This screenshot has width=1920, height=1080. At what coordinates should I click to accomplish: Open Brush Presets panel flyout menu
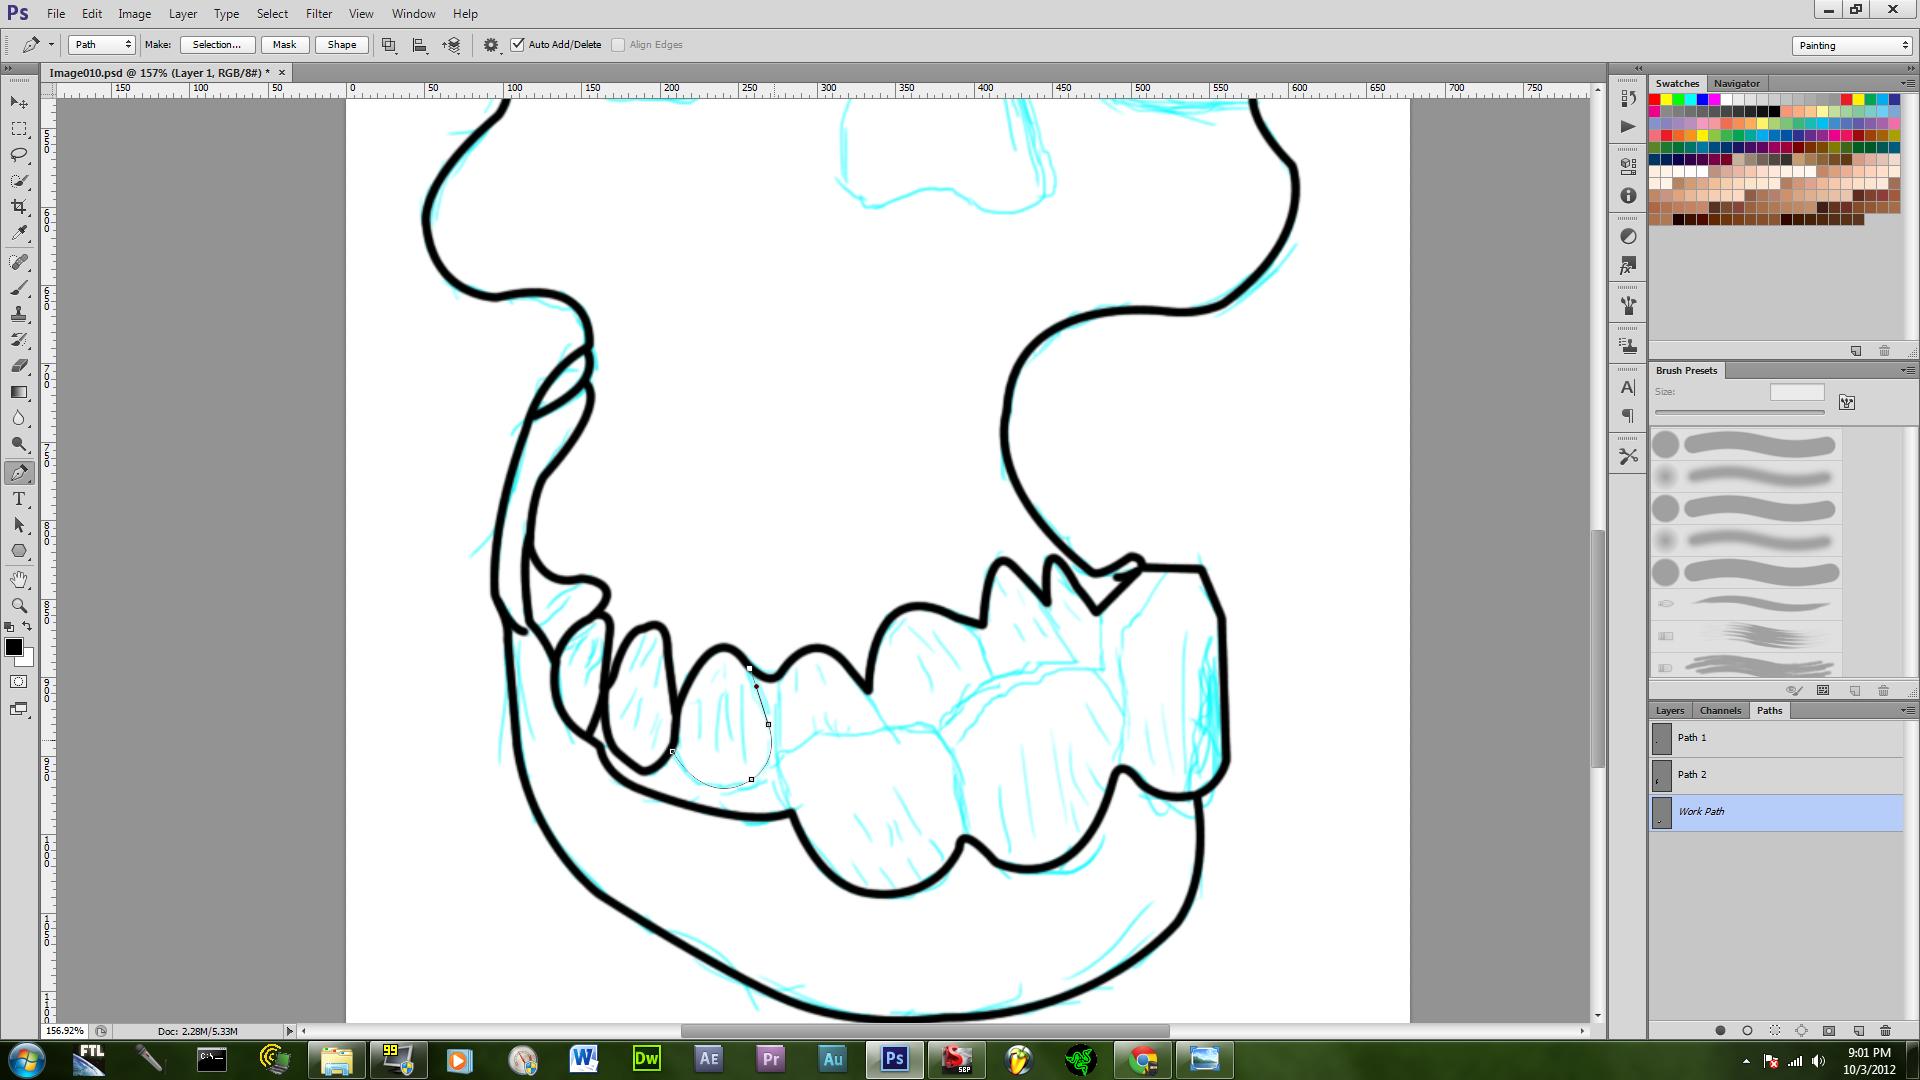click(1907, 370)
